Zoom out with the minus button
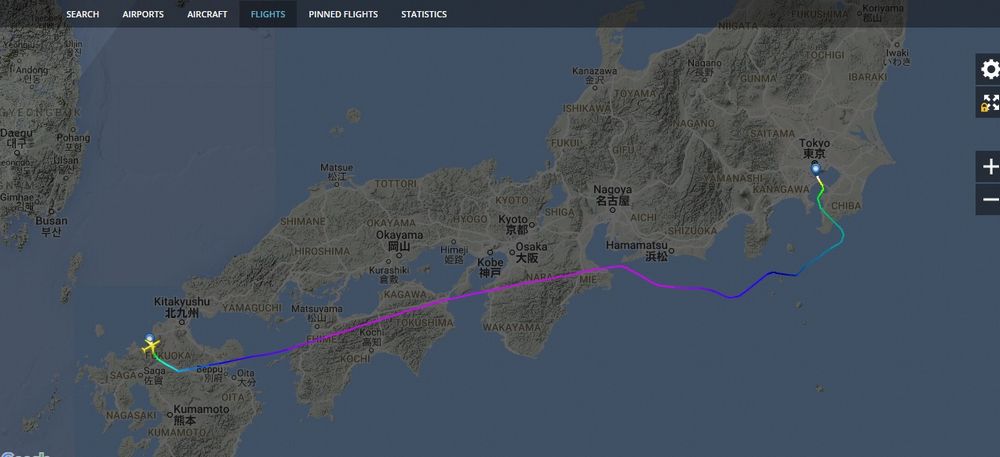 989,199
